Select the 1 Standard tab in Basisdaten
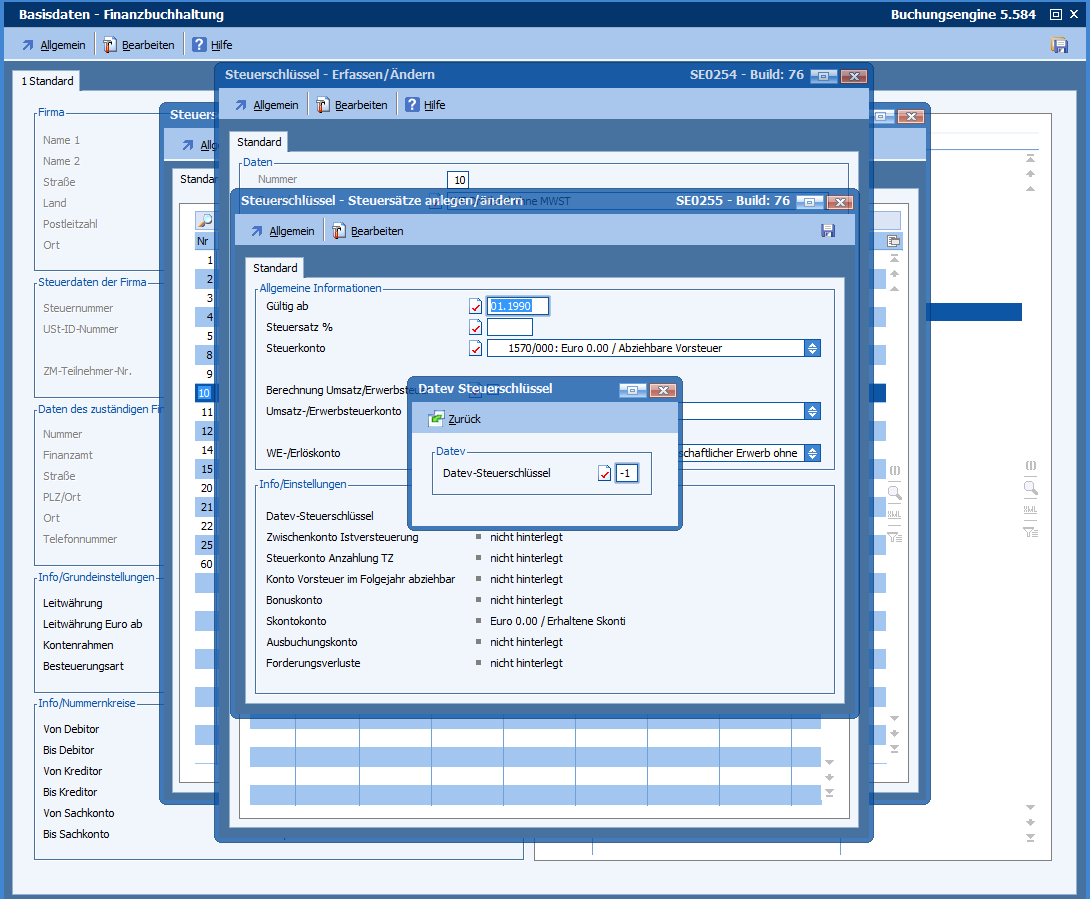 [47, 81]
